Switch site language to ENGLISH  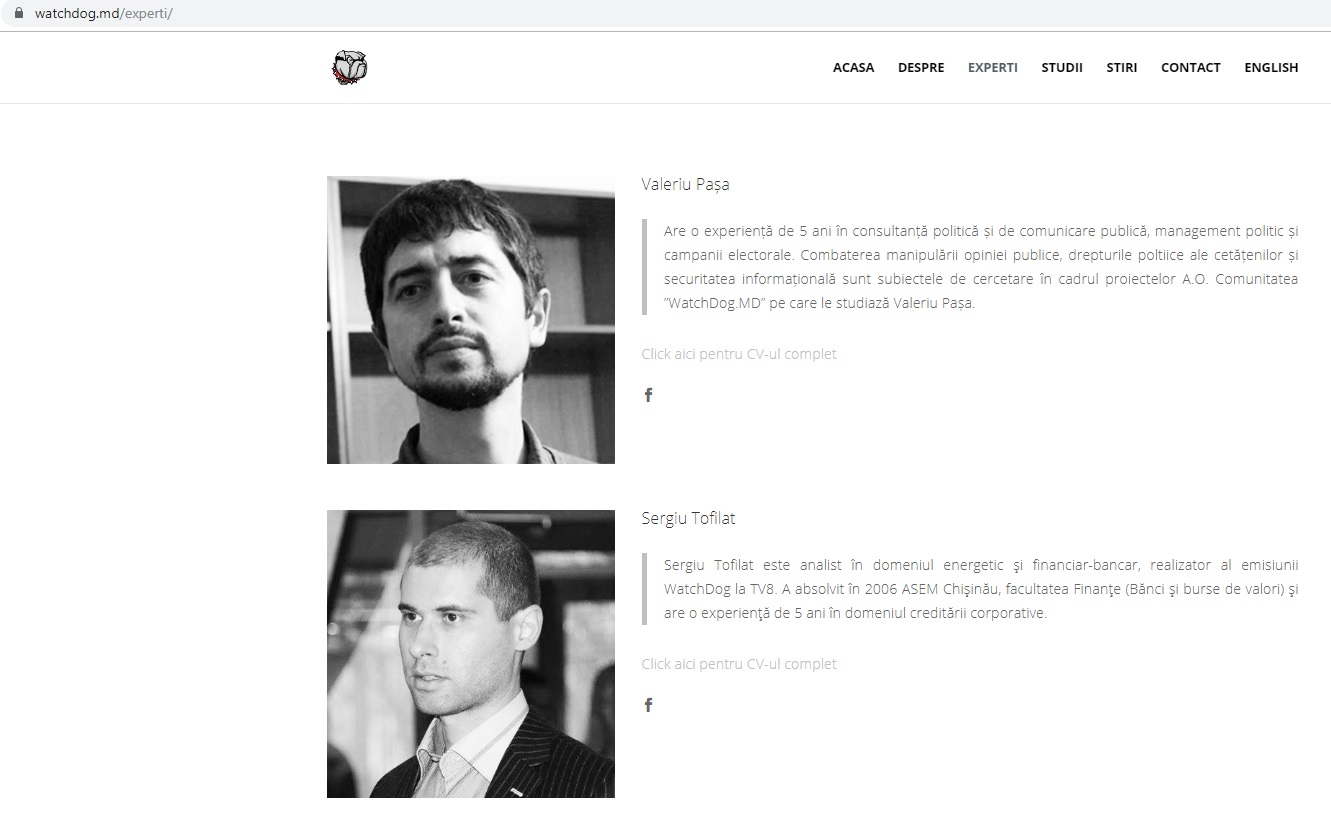(1271, 68)
